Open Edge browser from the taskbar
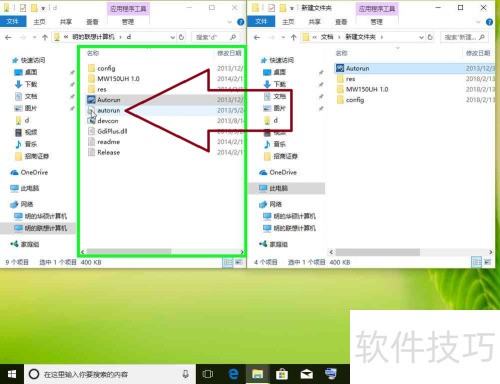This screenshot has height=384, width=500. point(233,374)
